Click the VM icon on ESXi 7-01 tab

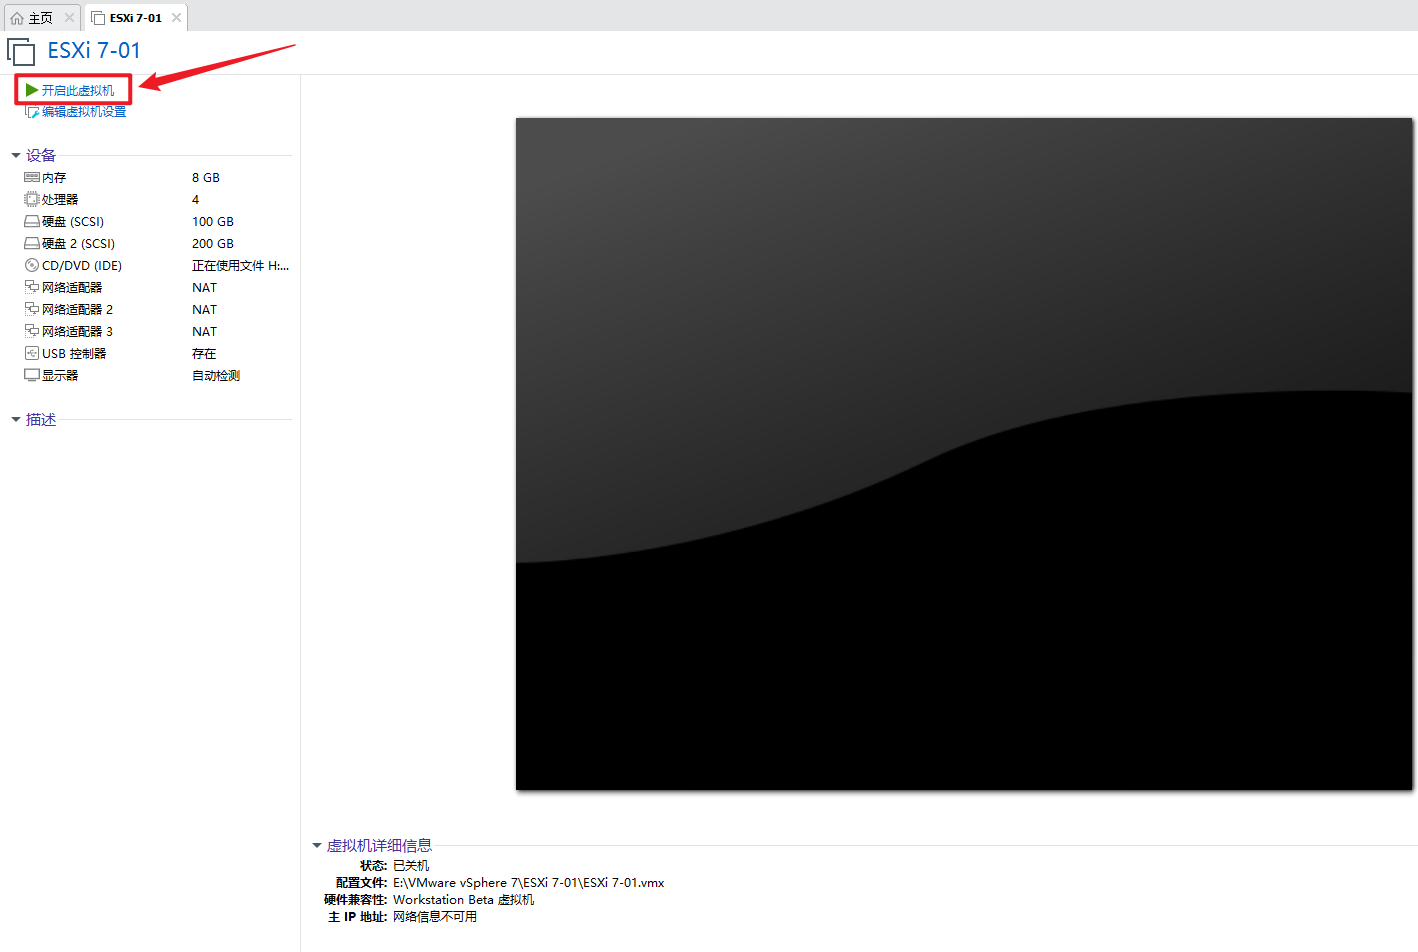point(98,18)
